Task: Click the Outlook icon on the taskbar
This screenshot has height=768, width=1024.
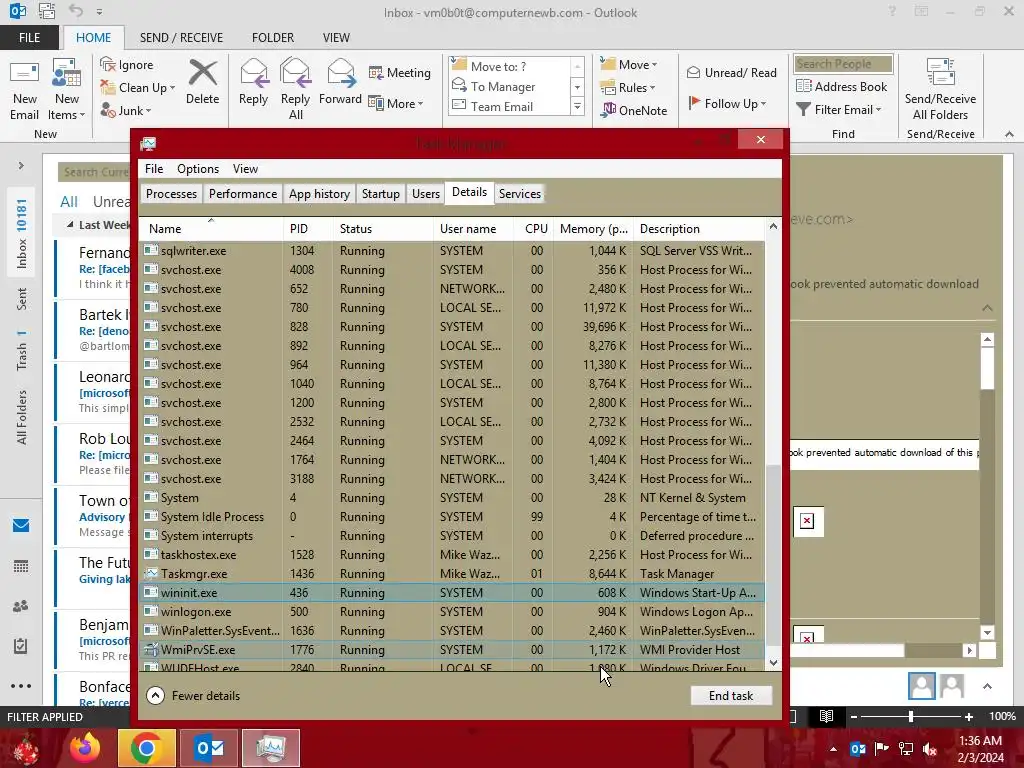Action: [x=209, y=748]
